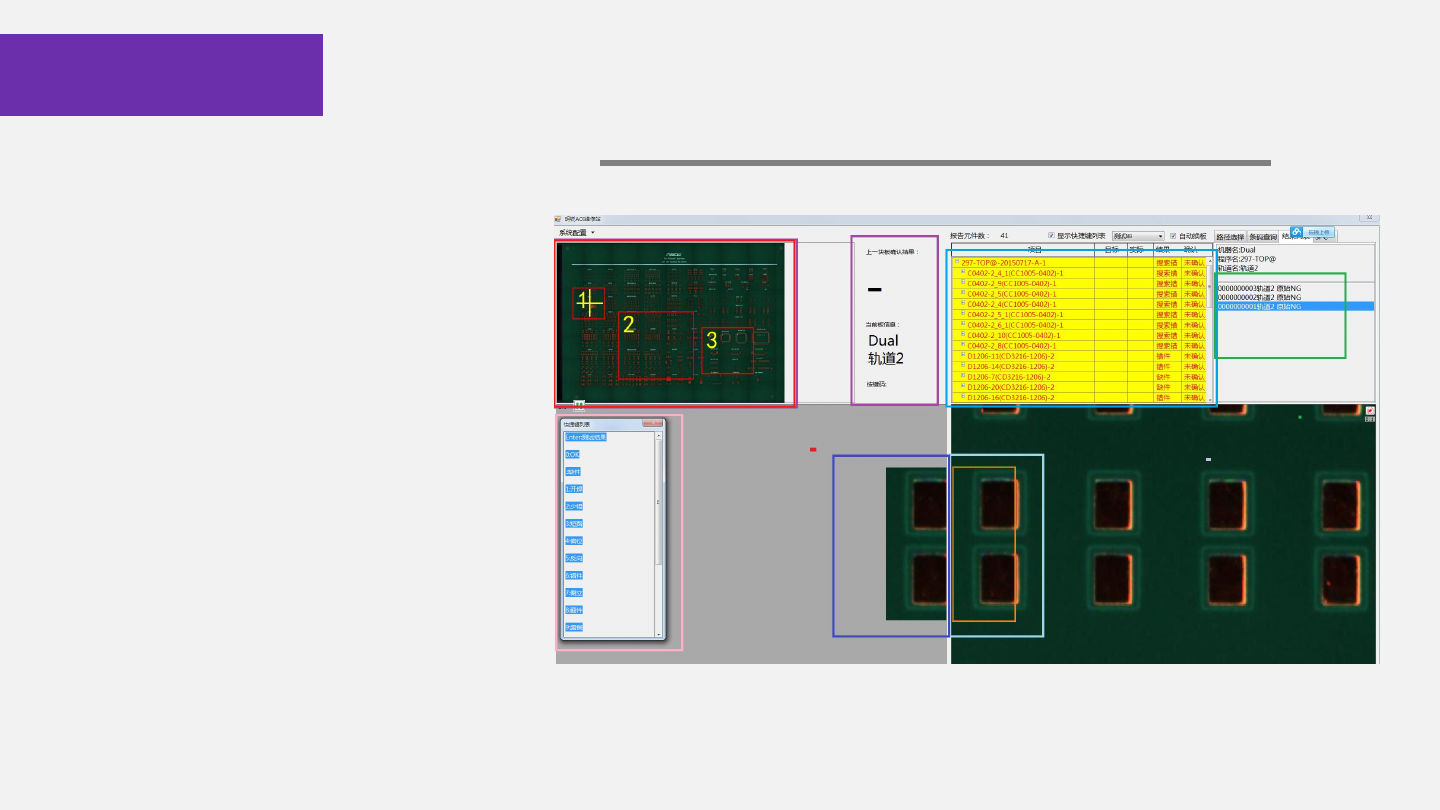
Task: Open the 系统配置 menu
Action: [576, 232]
